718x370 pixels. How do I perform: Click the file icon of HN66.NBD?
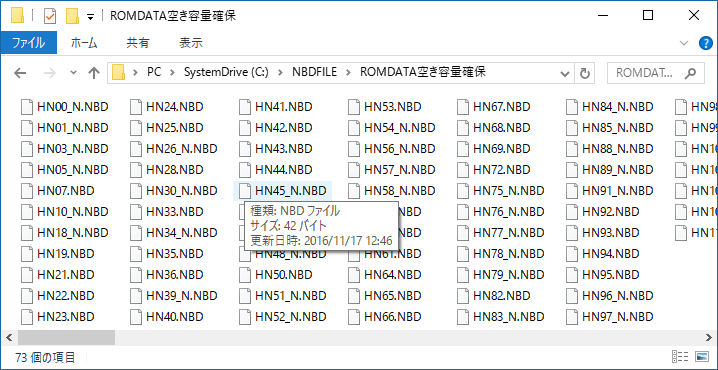354,317
